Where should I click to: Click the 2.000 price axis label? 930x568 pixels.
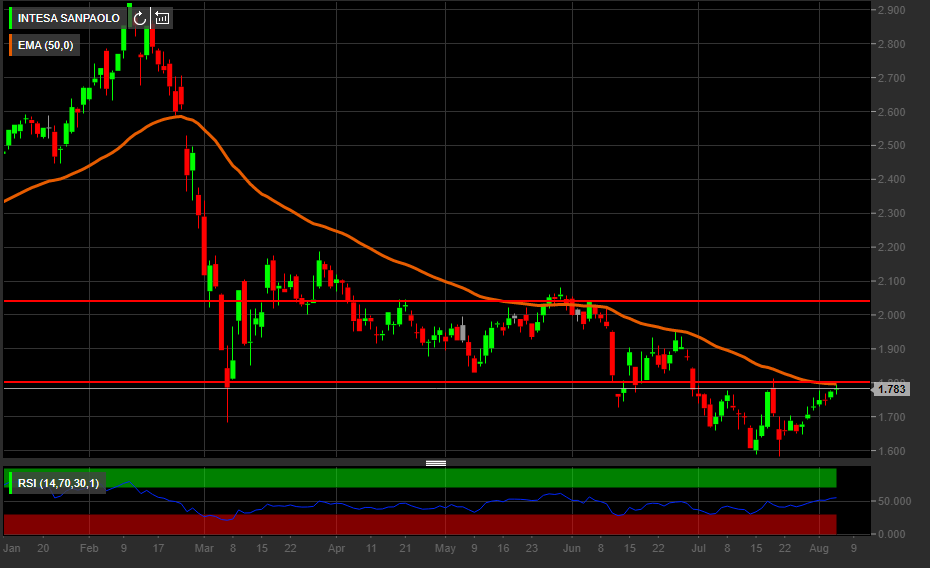click(891, 315)
